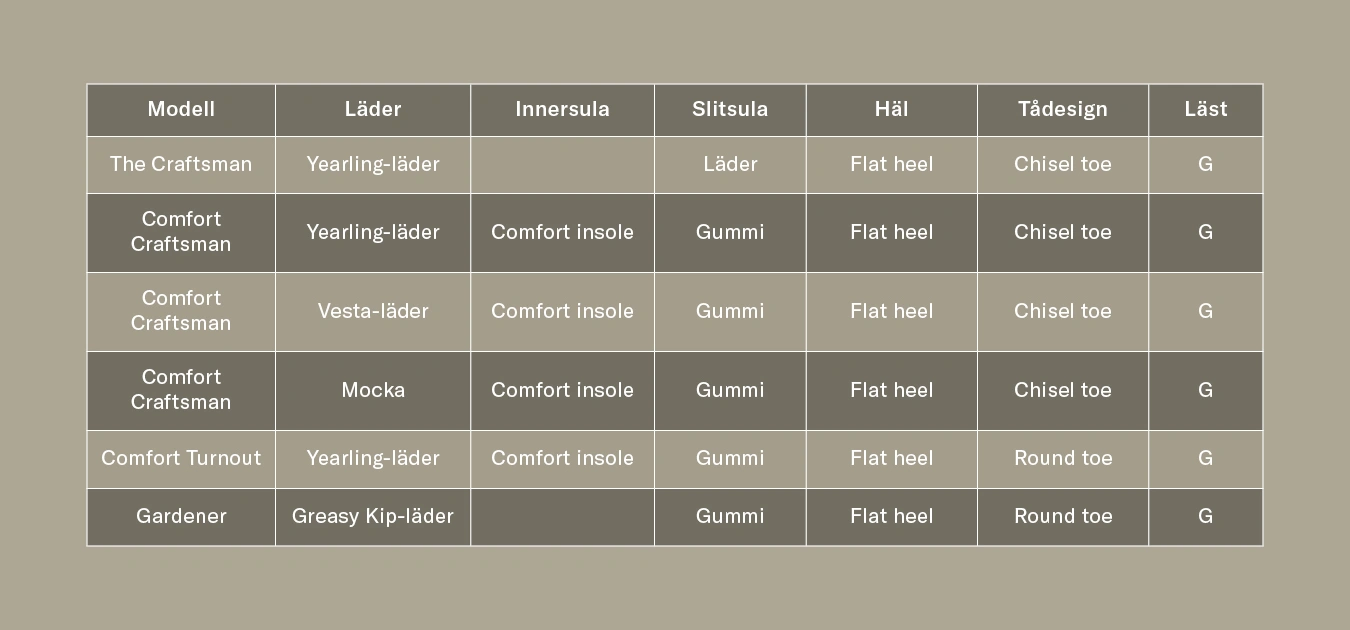Select Comfort insole in Mocka row
The height and width of the screenshot is (630, 1350).
point(562,391)
